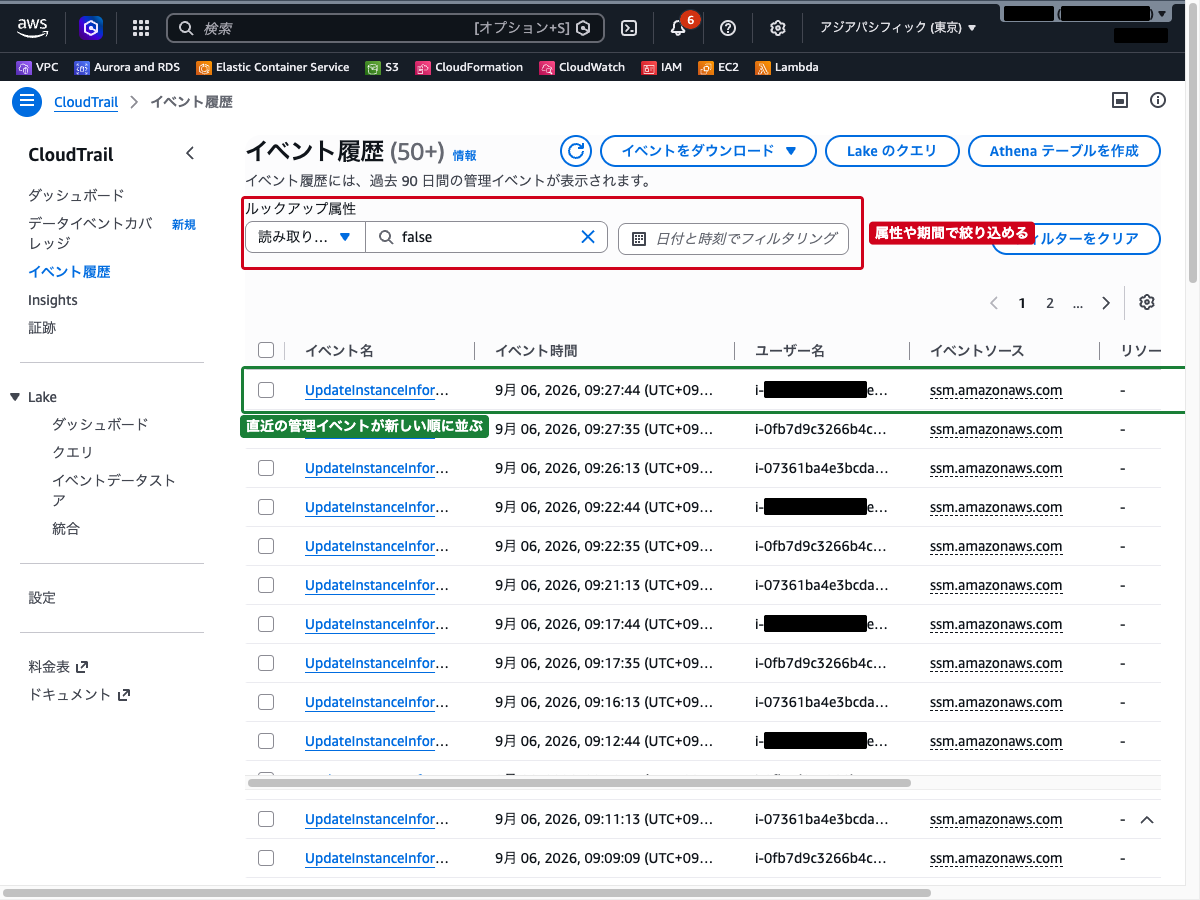This screenshot has height=900, width=1200.
Task: Collapse the Lake section in sidebar
Action: pos(14,397)
